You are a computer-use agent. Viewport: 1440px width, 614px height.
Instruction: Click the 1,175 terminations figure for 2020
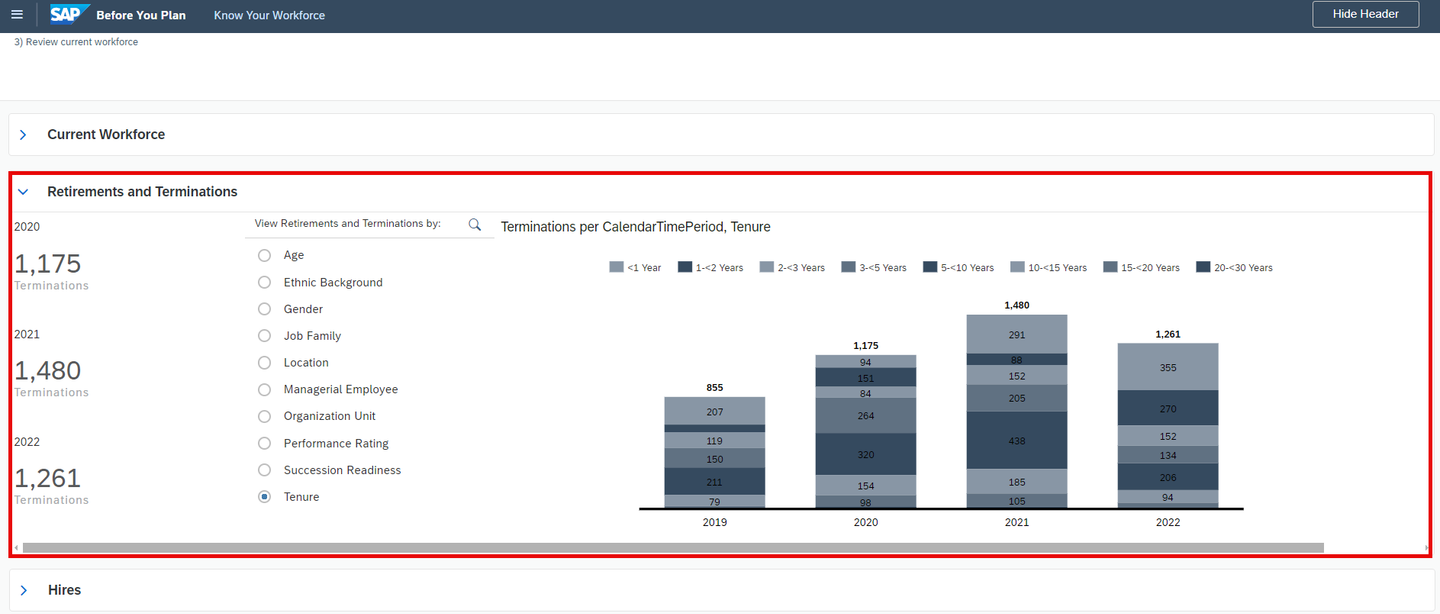pos(48,264)
